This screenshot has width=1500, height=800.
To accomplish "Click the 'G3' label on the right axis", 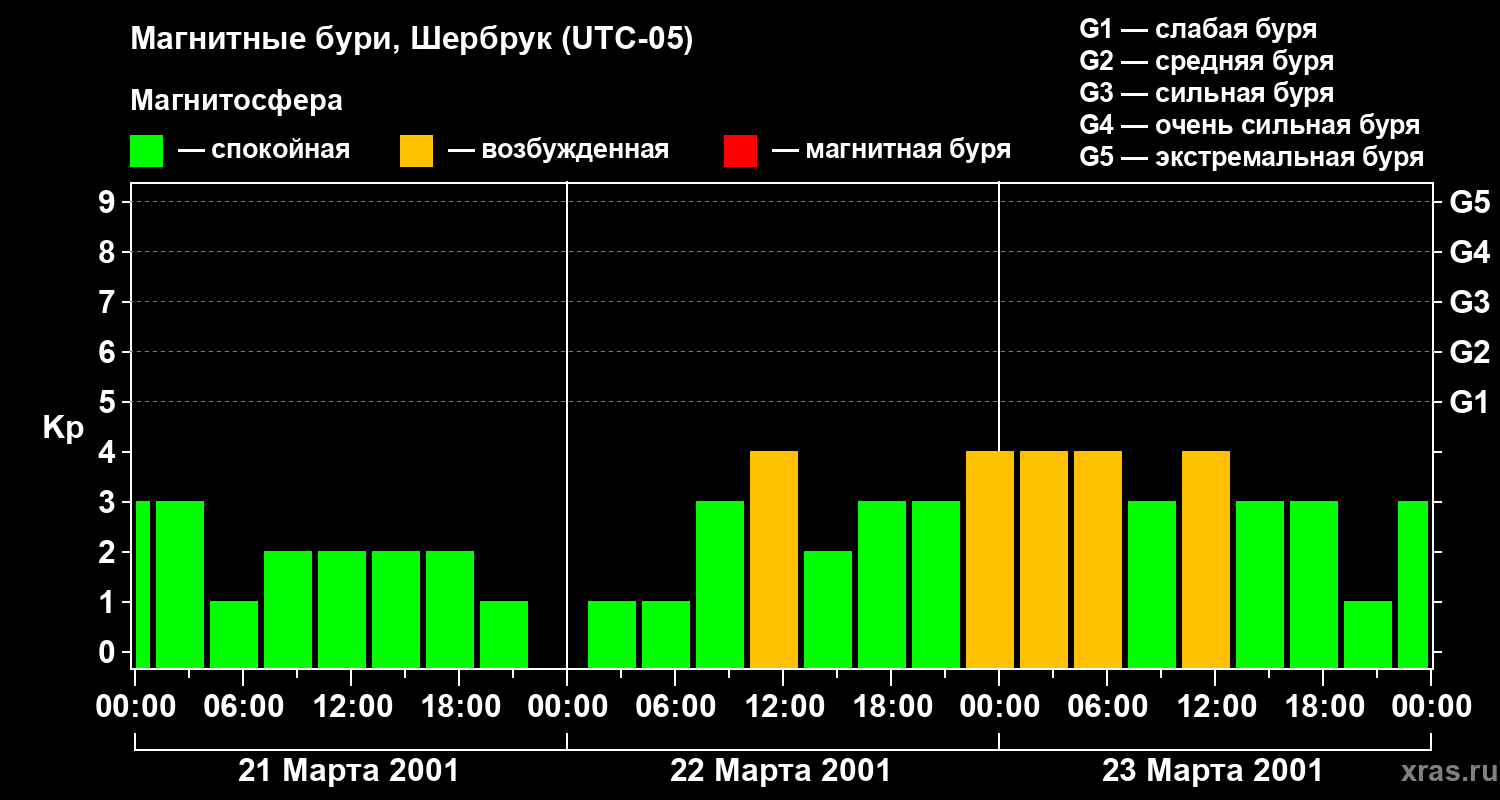I will tap(1470, 302).
